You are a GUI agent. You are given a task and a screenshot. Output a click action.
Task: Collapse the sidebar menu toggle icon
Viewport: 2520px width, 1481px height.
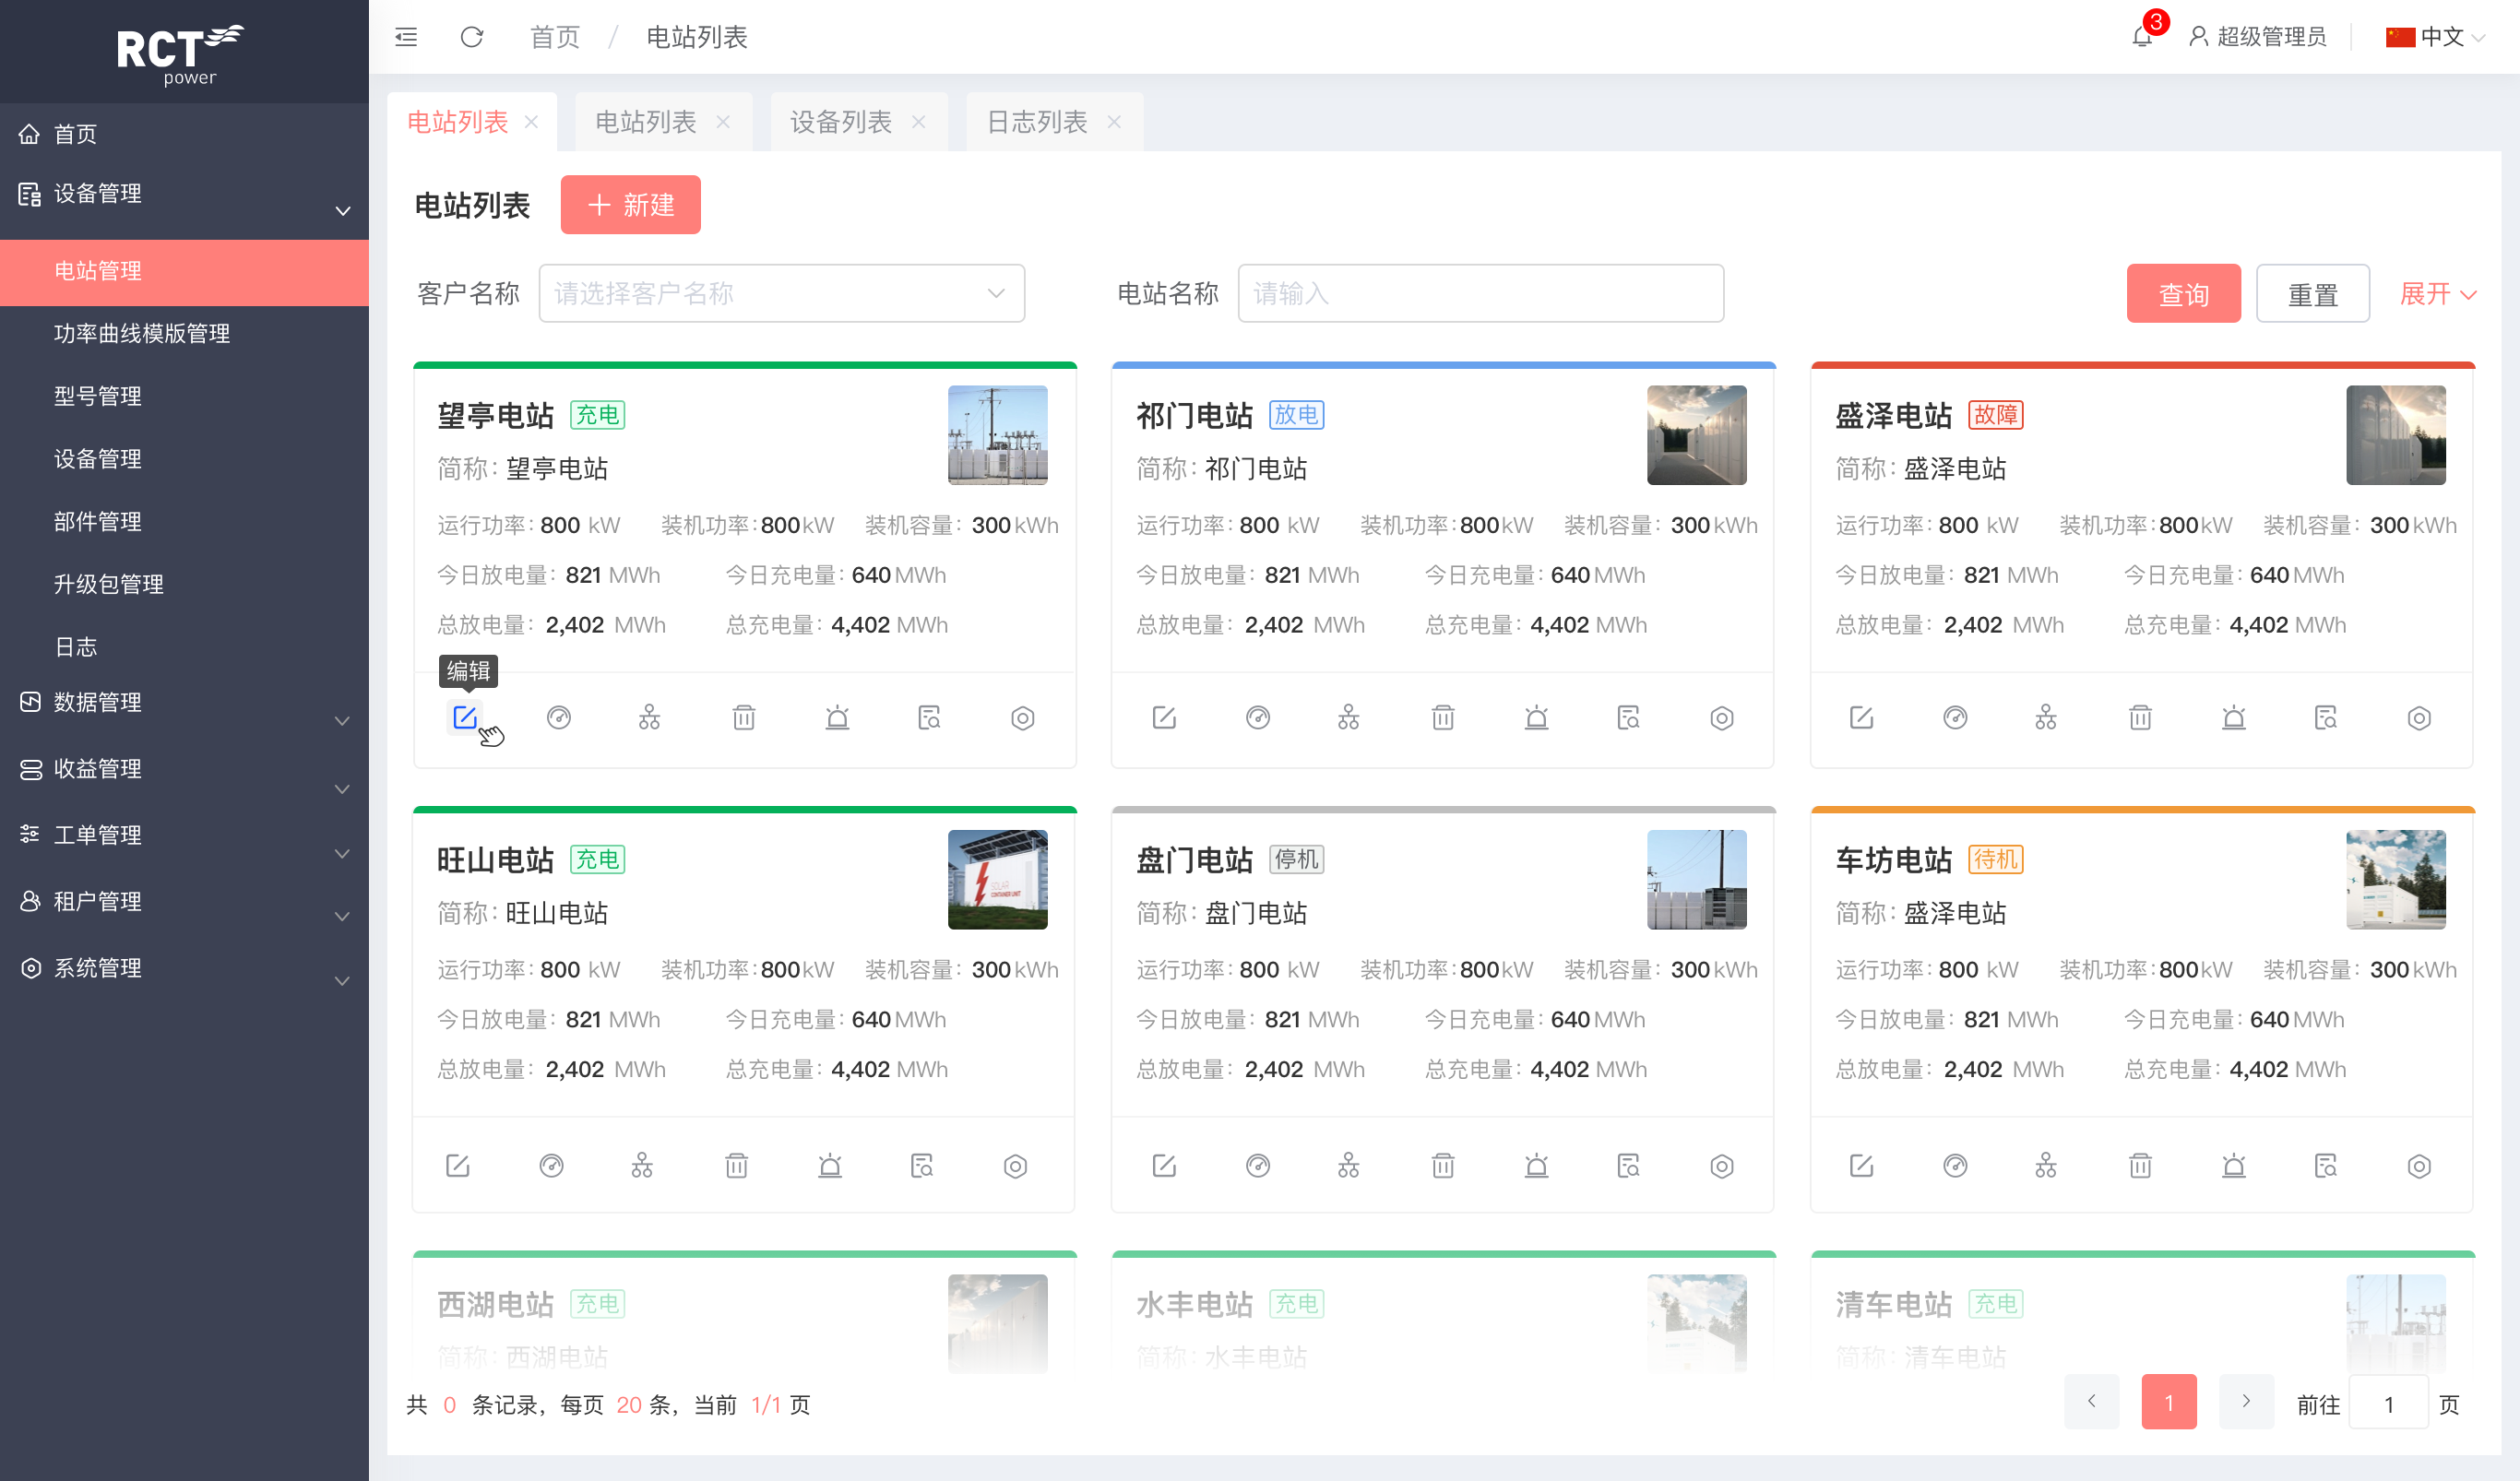click(406, 37)
